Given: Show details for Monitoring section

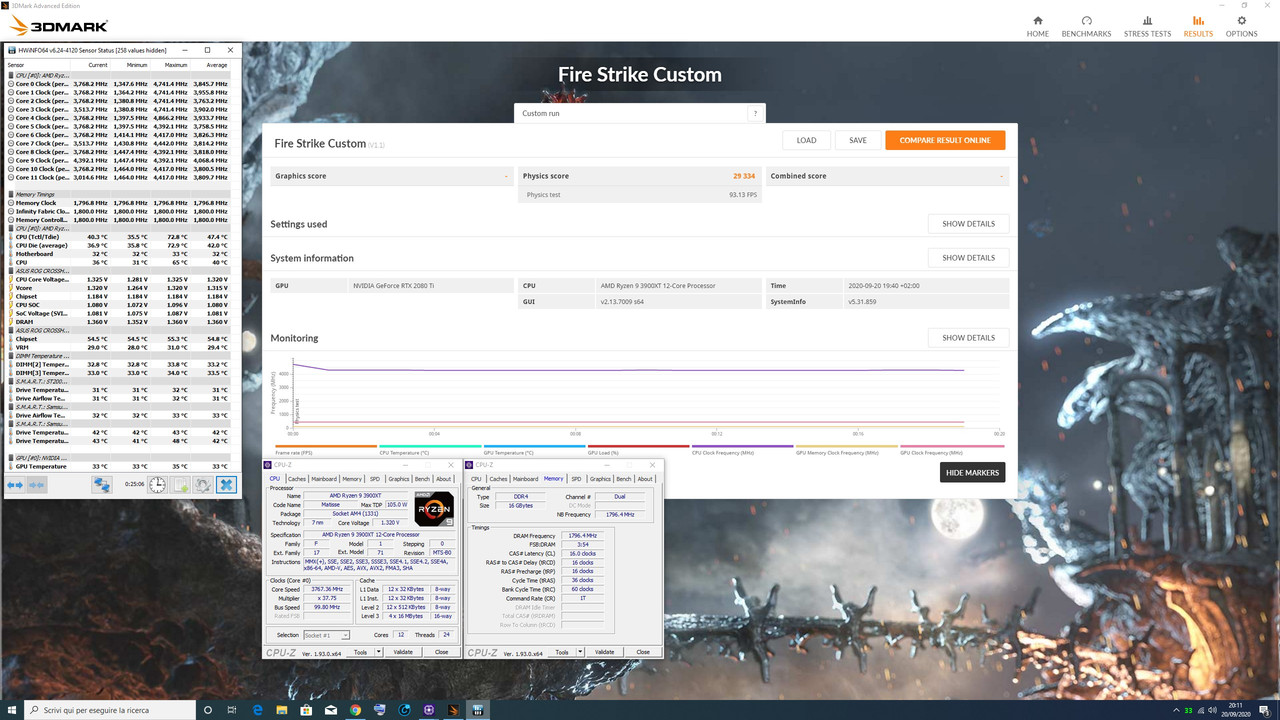Looking at the screenshot, I should [x=968, y=338].
